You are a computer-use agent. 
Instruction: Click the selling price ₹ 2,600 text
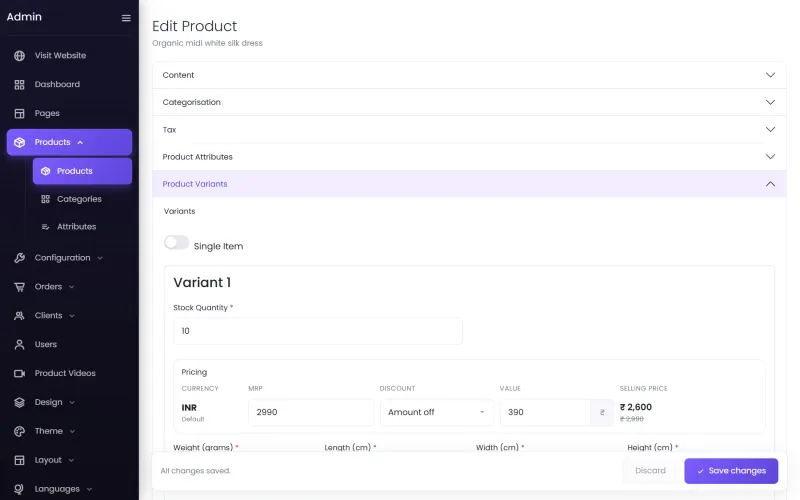pyautogui.click(x=636, y=407)
